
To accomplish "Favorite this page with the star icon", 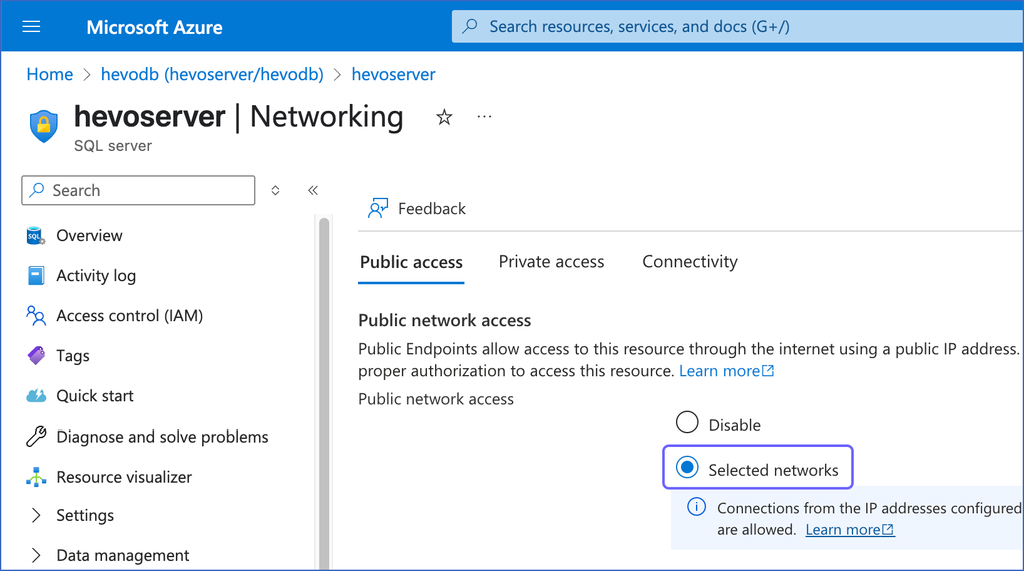I will 444,118.
